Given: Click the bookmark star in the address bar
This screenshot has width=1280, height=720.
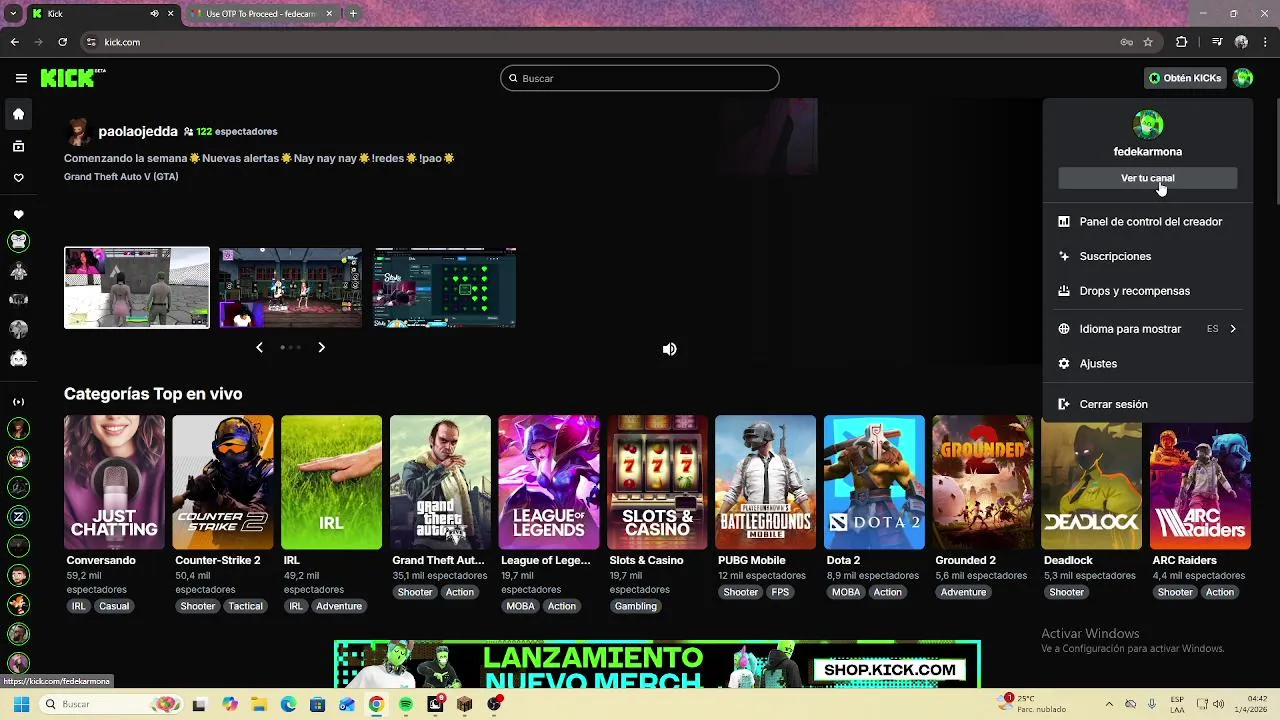Looking at the screenshot, I should click(x=1148, y=42).
